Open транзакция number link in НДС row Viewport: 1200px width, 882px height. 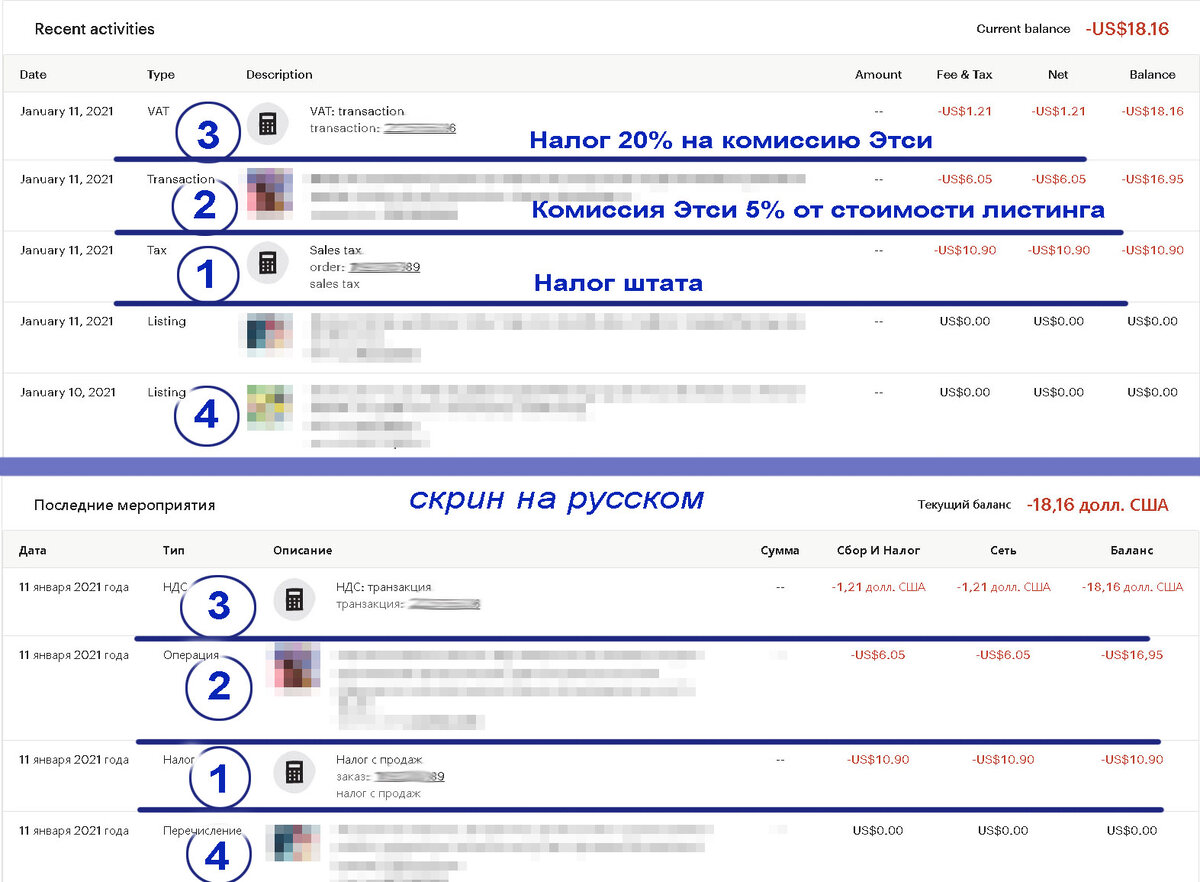(444, 604)
